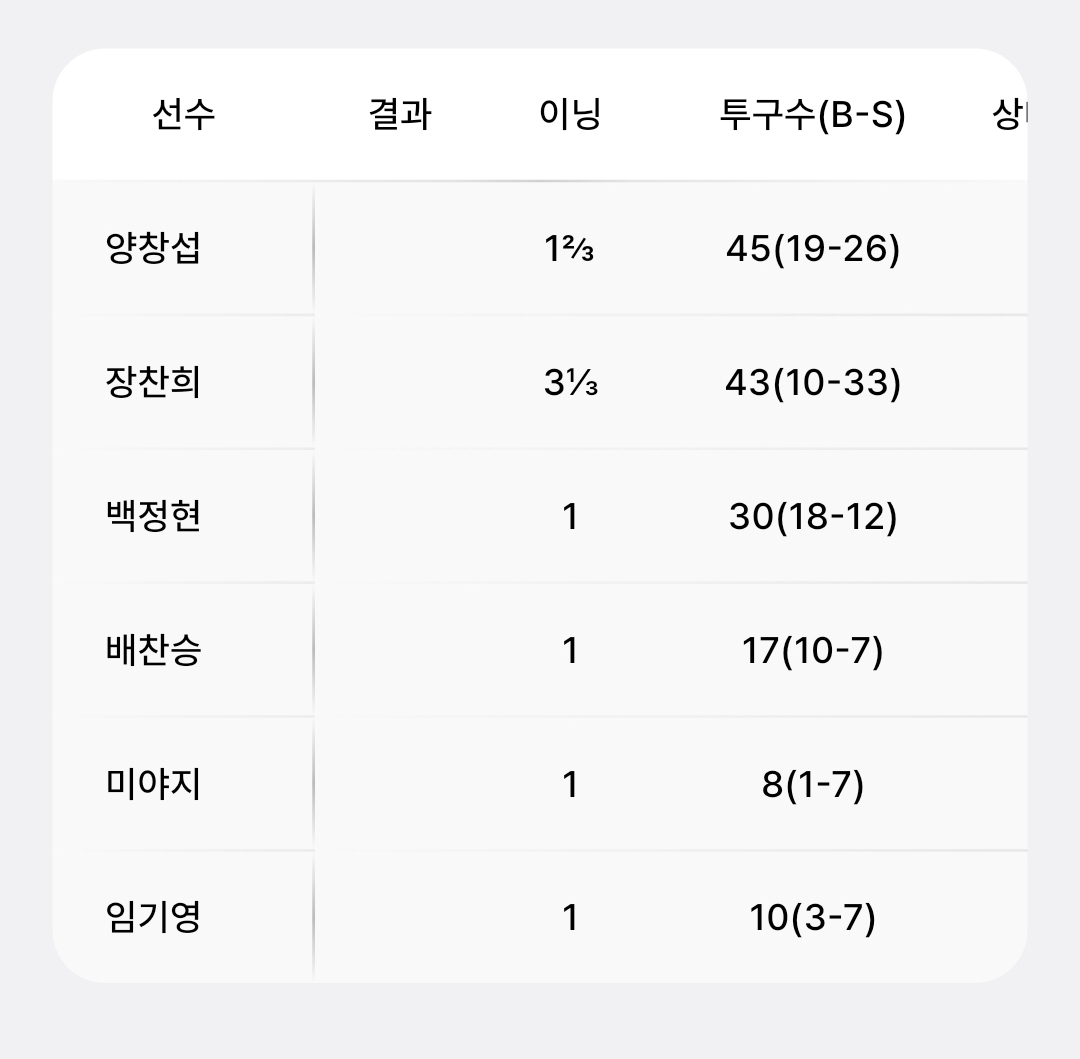
Task: Click the 투구수(B-S) column header
Action: [x=812, y=115]
